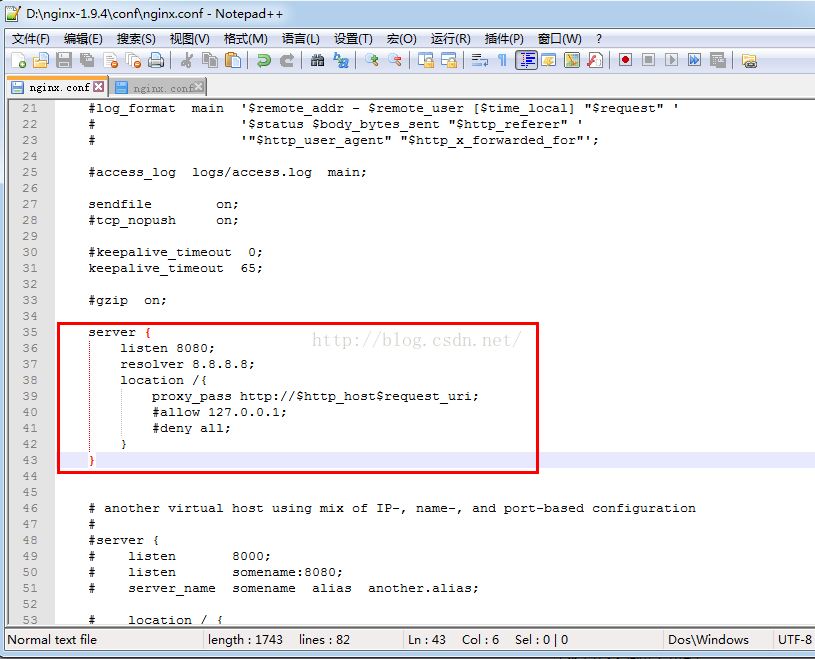815x659 pixels.
Task: Click the "#gzip on;" line
Action: pyautogui.click(x=127, y=300)
